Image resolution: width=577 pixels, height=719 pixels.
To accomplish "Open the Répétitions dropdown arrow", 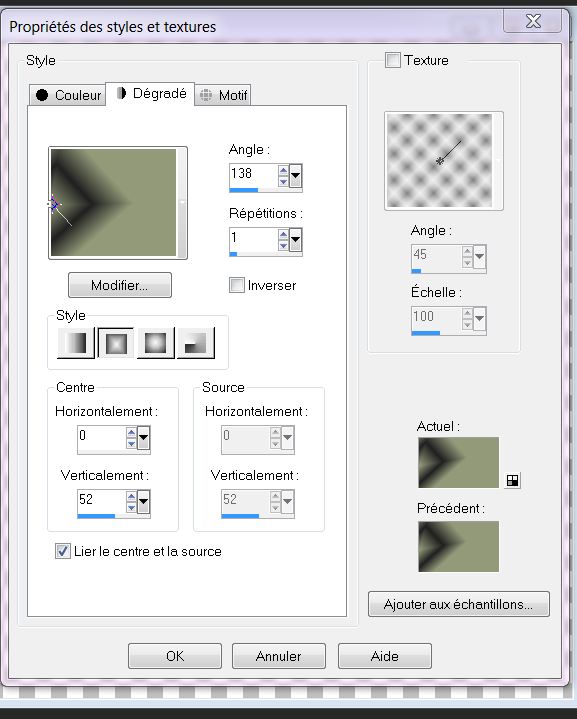I will pyautogui.click(x=295, y=239).
